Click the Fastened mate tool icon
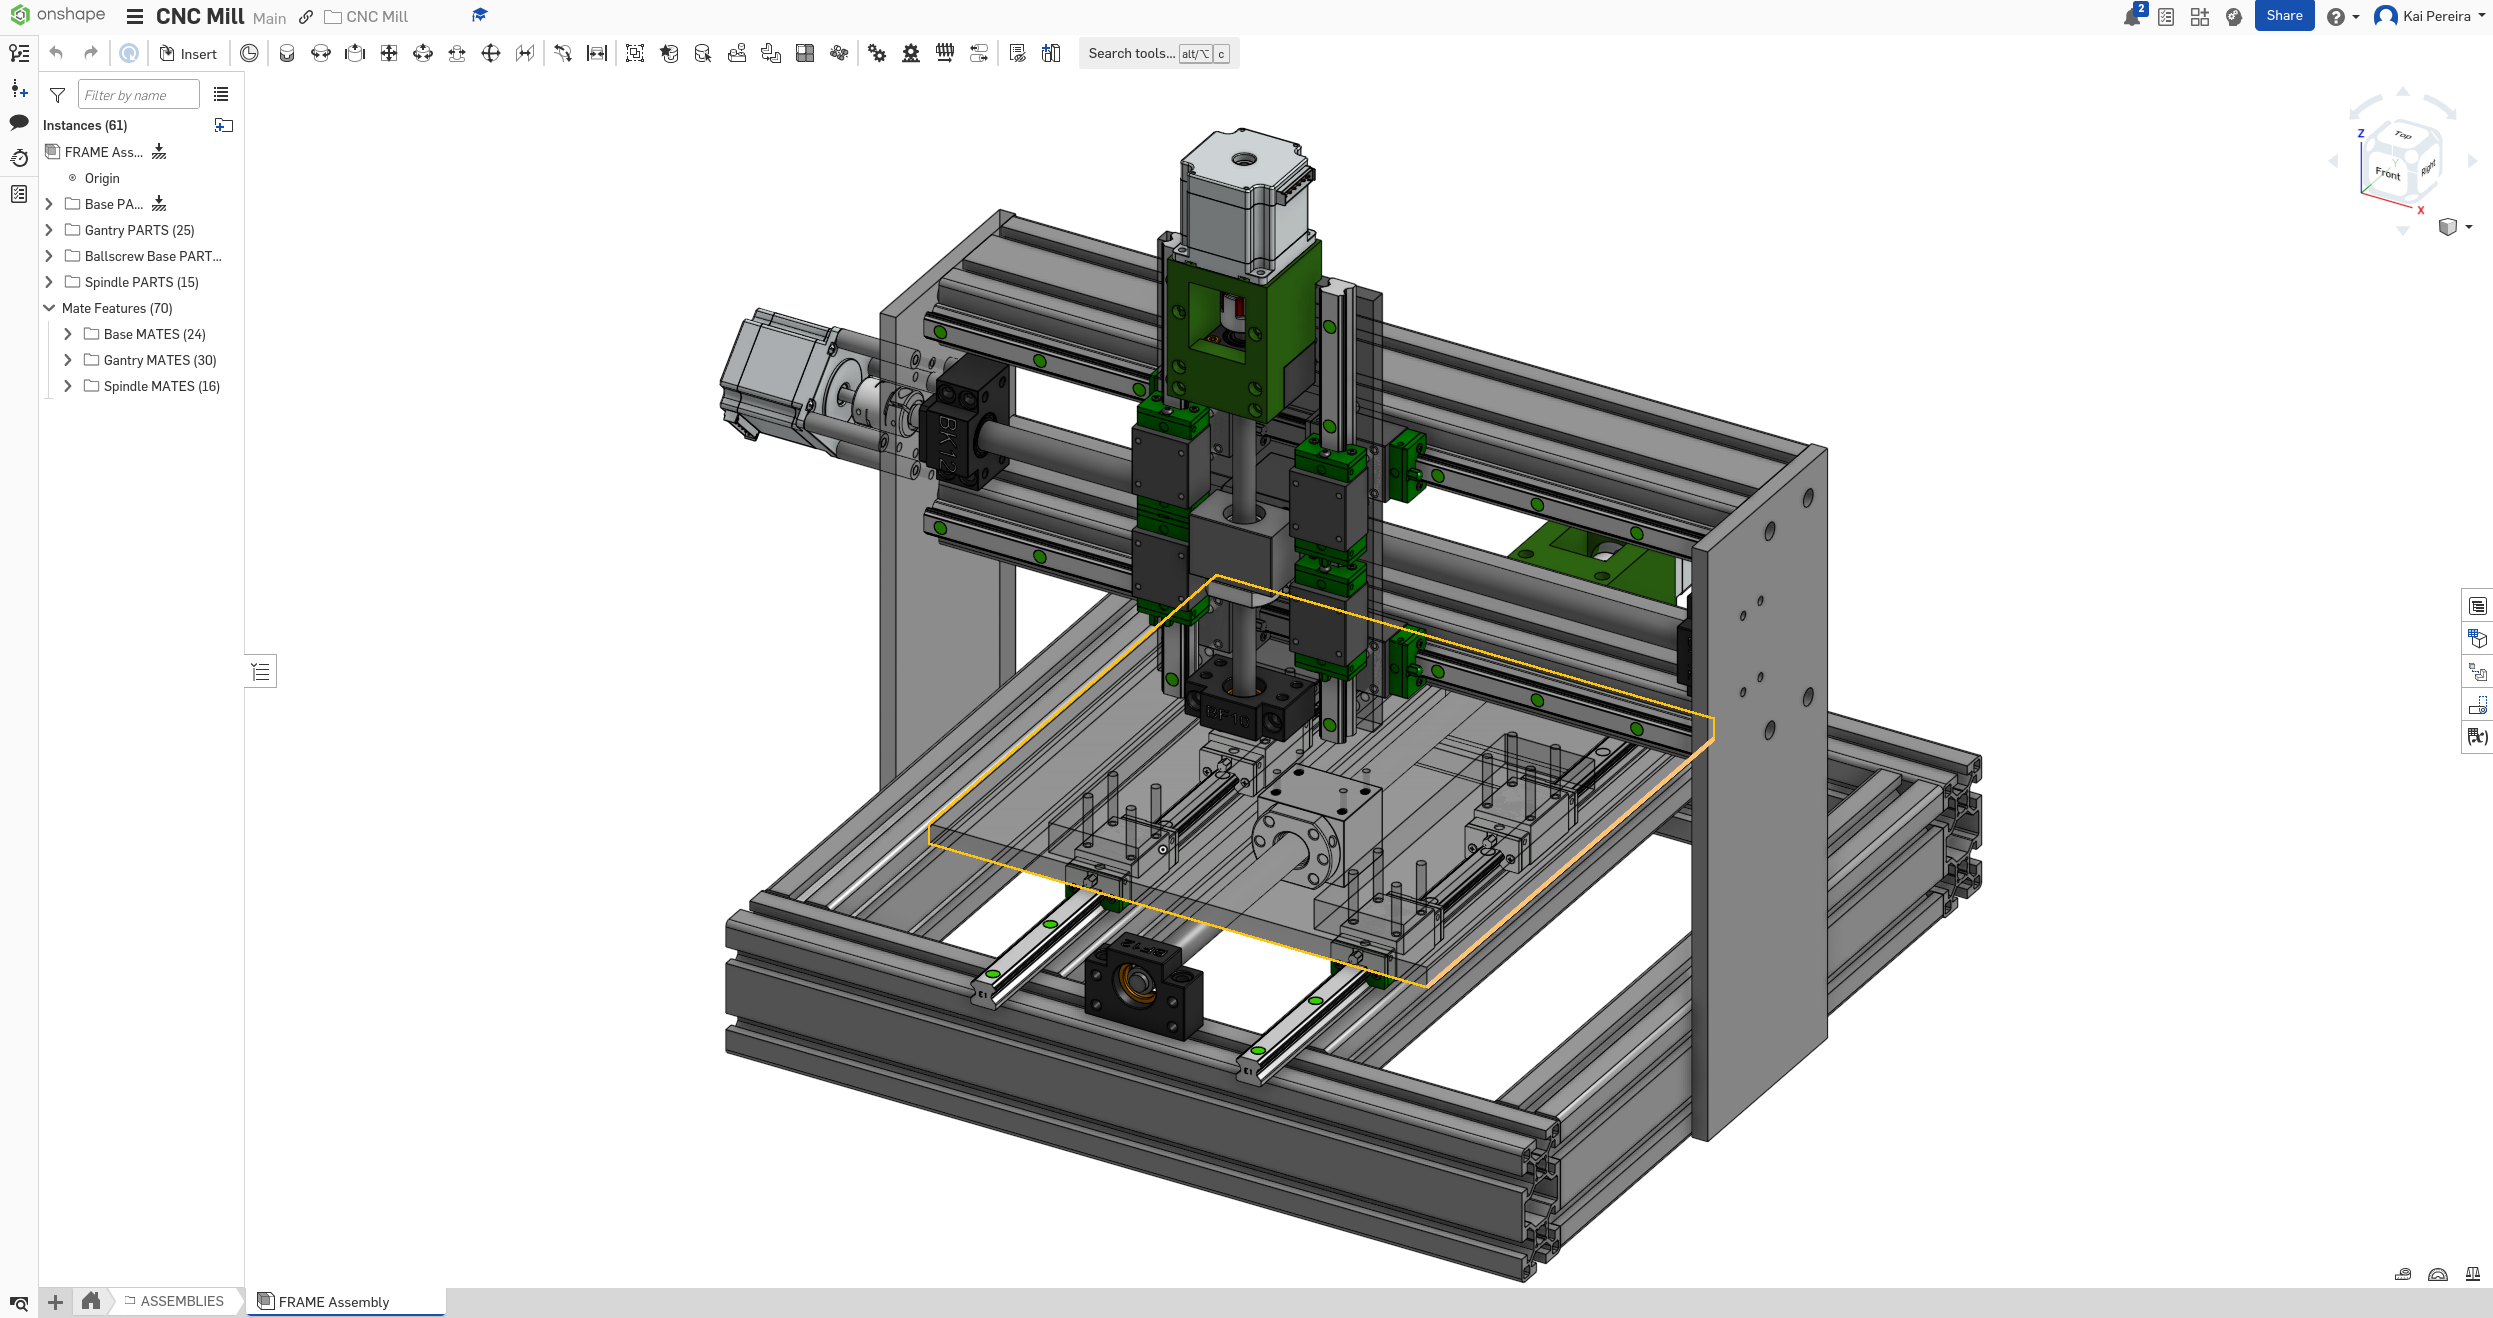 (x=287, y=54)
